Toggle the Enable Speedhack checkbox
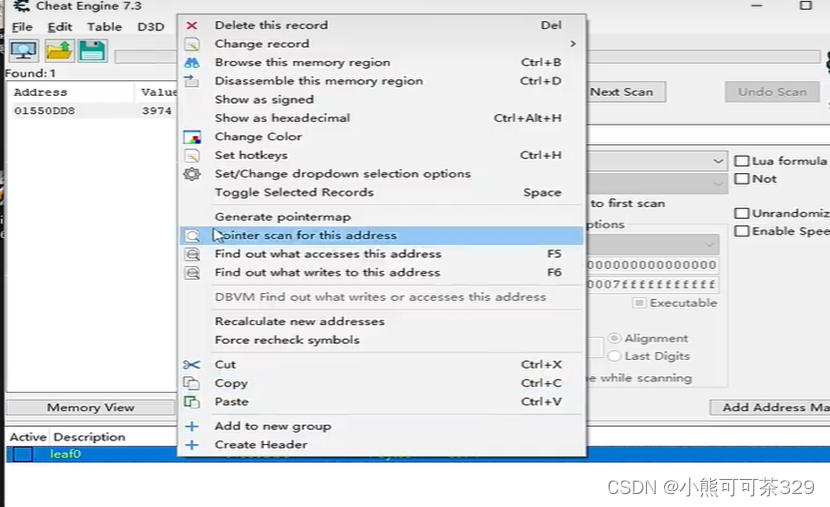830x507 pixels. coord(742,231)
